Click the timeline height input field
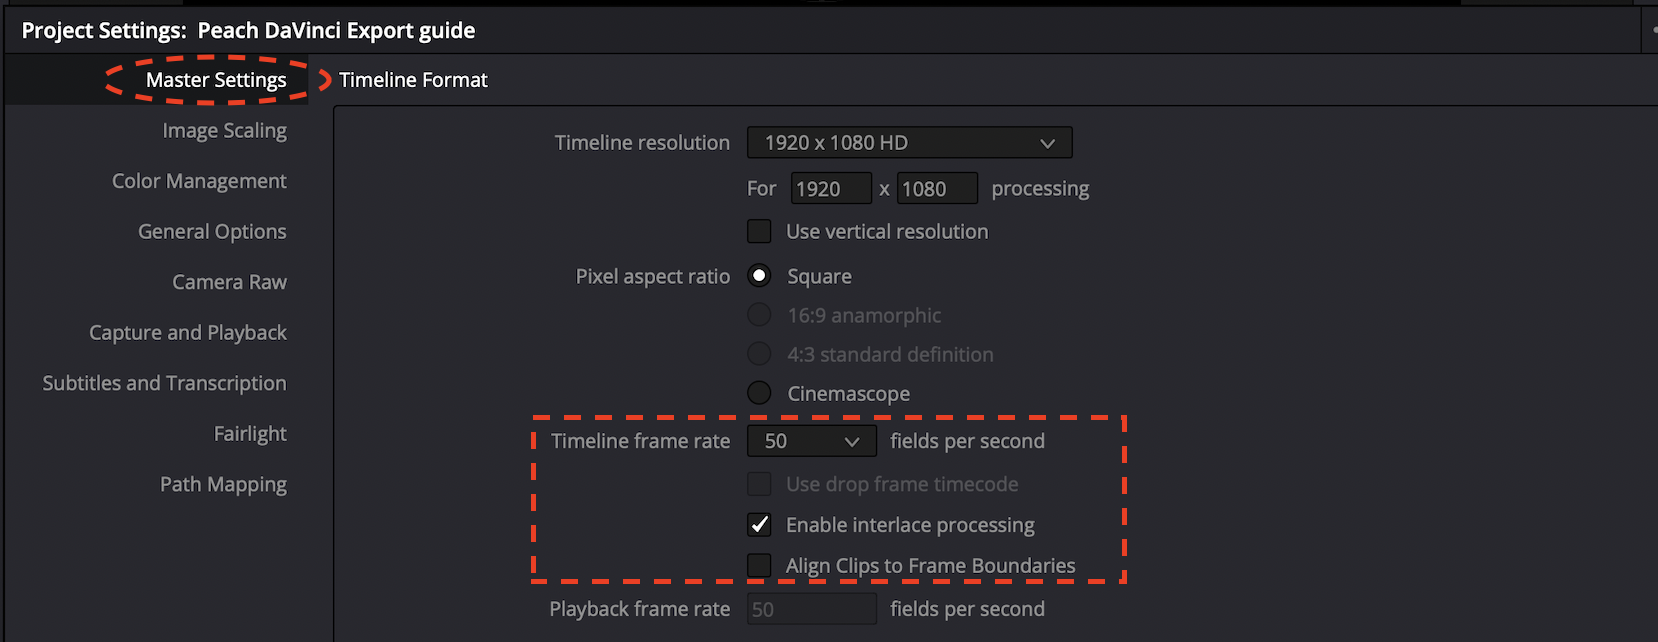This screenshot has height=642, width=1658. 936,189
